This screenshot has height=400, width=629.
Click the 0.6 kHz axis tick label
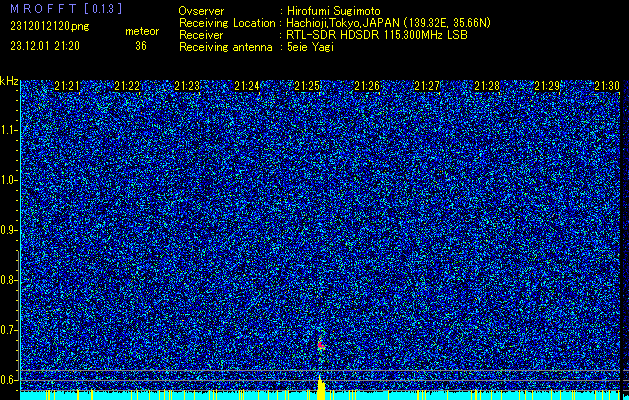coord(8,380)
